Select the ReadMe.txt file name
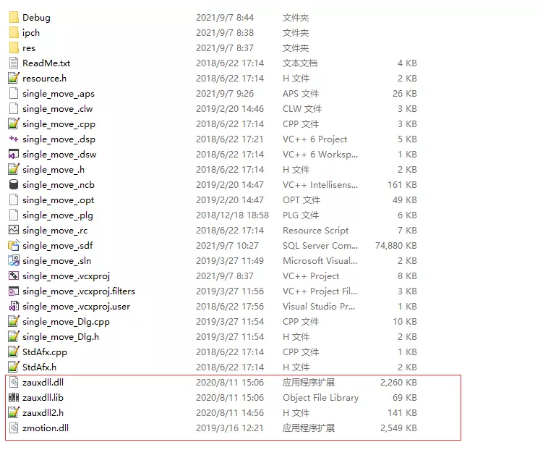Viewport: 541px width, 454px height. pyautogui.click(x=46, y=63)
